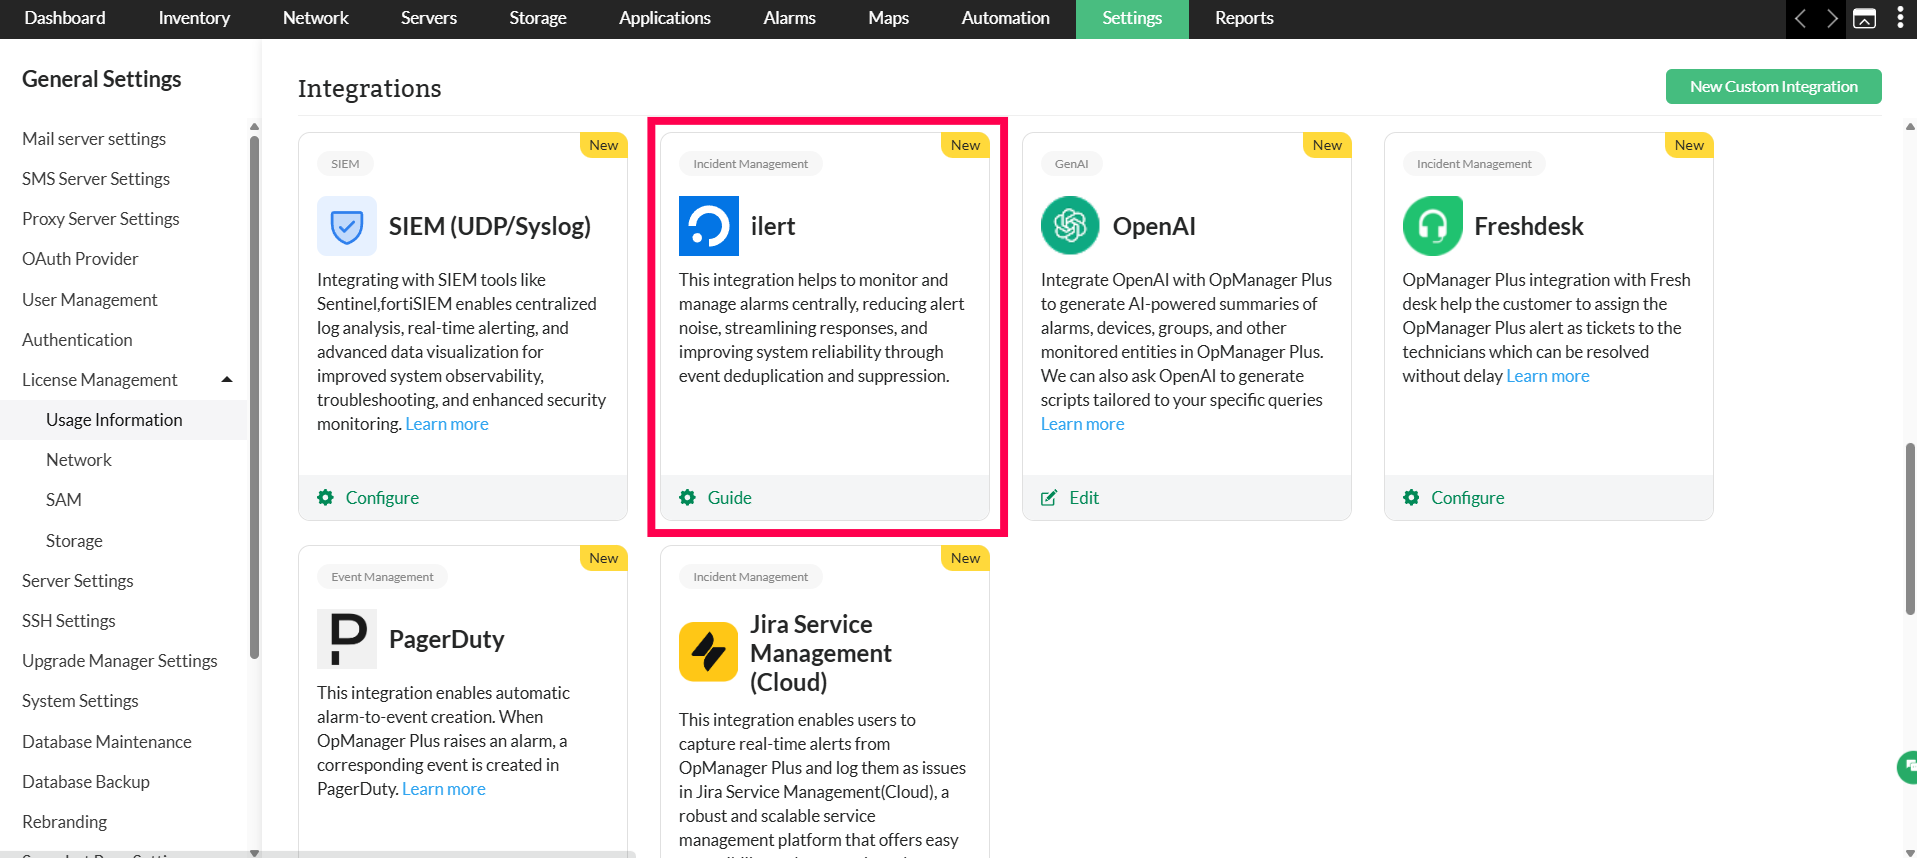Open Learn more link in SIEM card
The image size is (1917, 858).
pyautogui.click(x=447, y=424)
